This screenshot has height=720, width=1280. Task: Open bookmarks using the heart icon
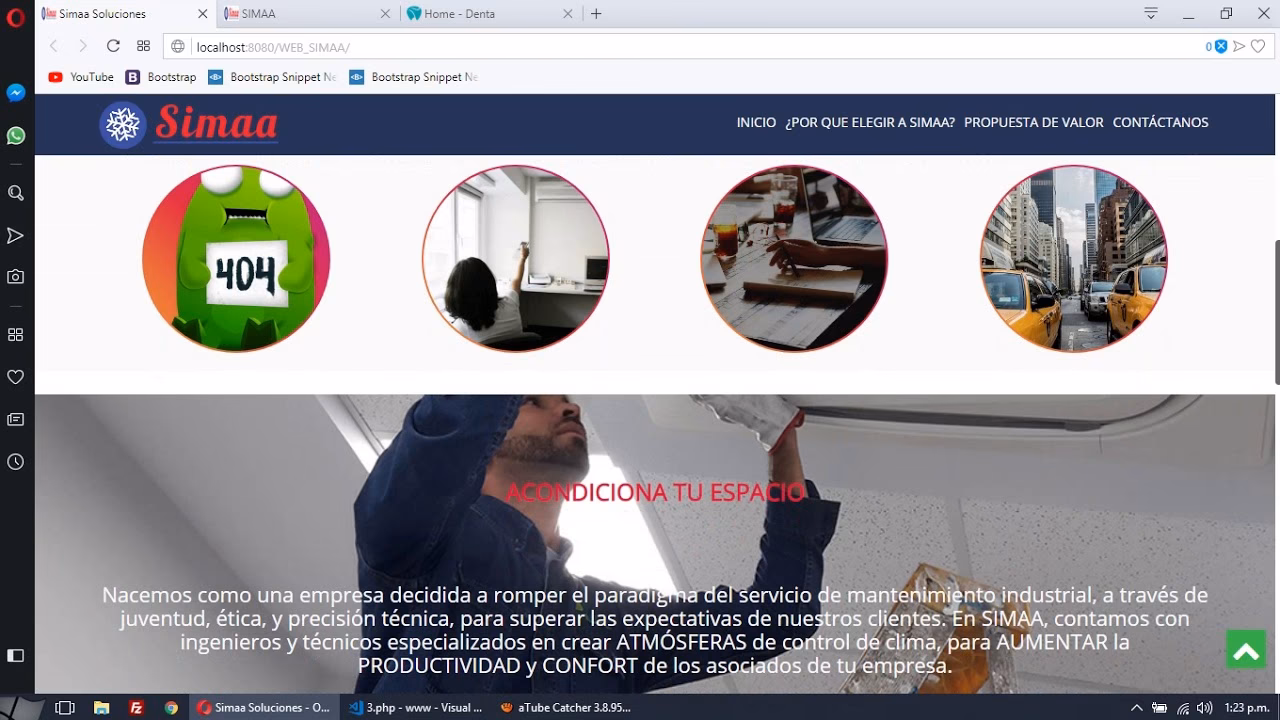point(14,377)
